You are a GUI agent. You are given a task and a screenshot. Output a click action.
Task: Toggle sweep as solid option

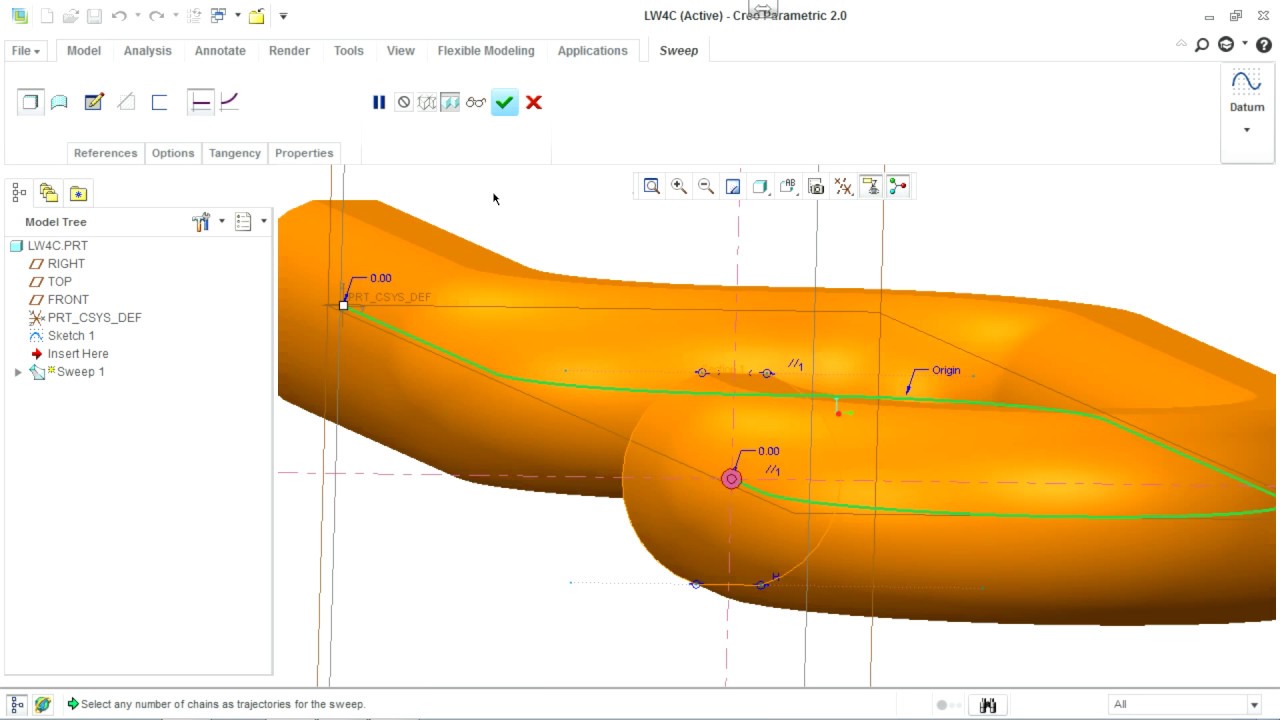[31, 102]
